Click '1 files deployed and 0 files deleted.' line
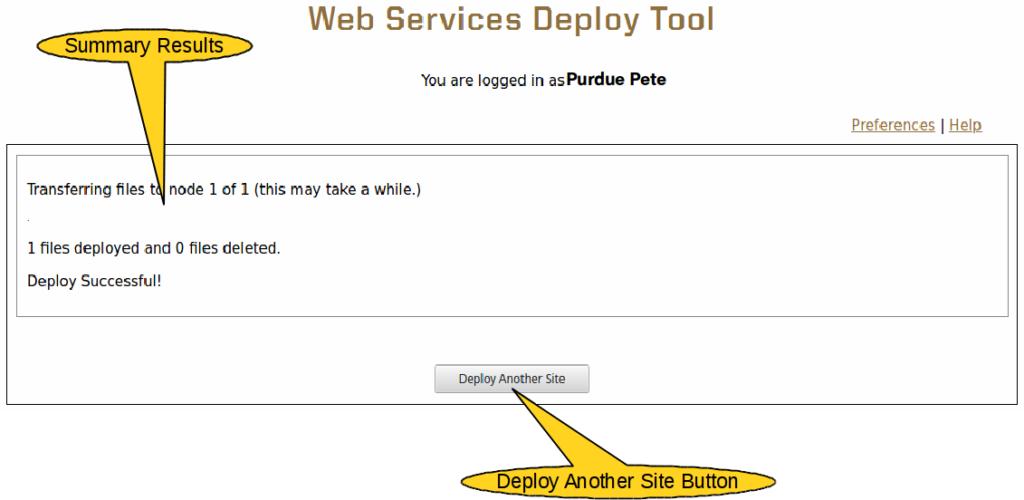 pos(153,249)
